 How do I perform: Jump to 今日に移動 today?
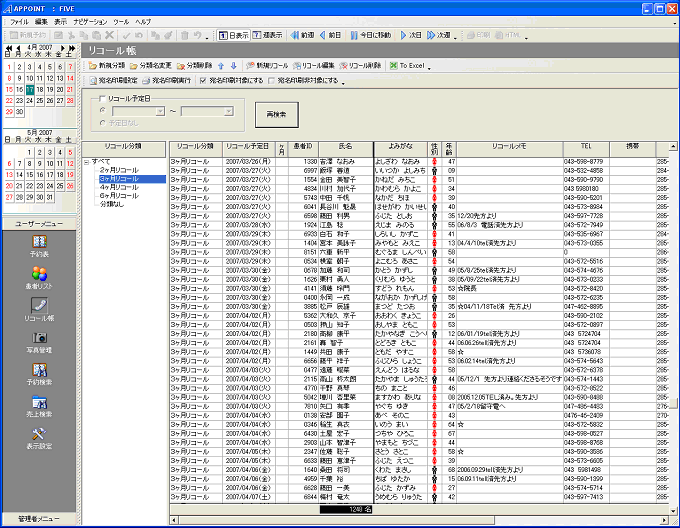pos(371,35)
